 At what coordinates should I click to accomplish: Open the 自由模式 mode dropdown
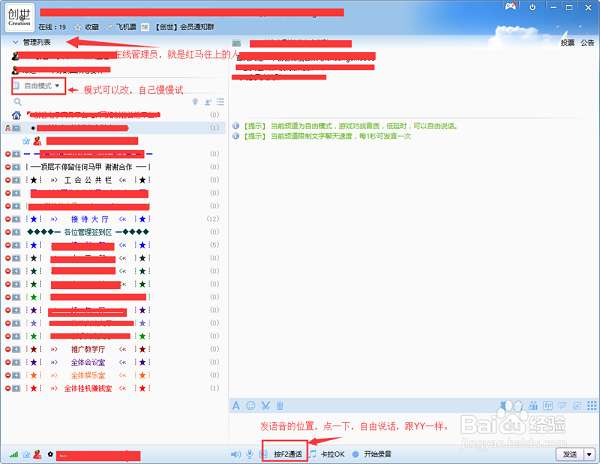(38, 86)
